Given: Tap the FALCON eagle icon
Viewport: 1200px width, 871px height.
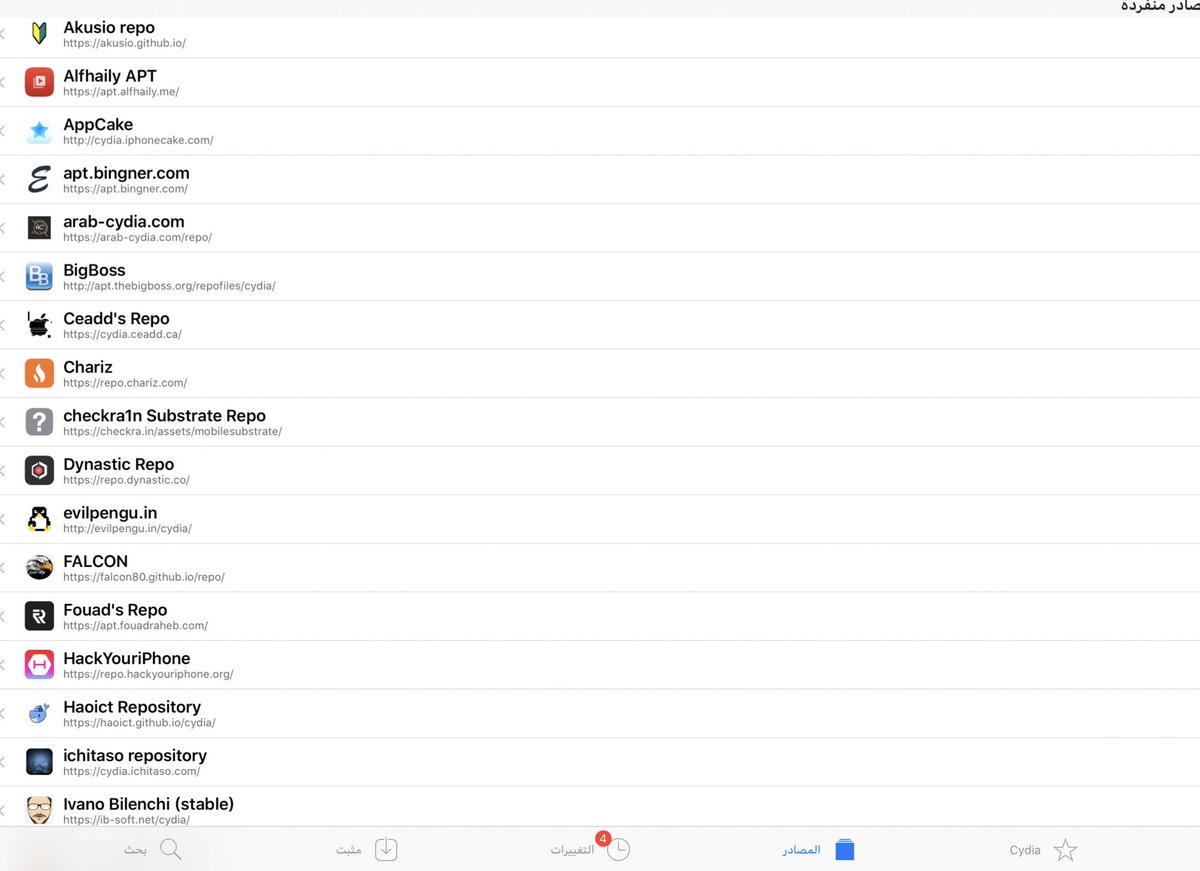Looking at the screenshot, I should pyautogui.click(x=39, y=567).
